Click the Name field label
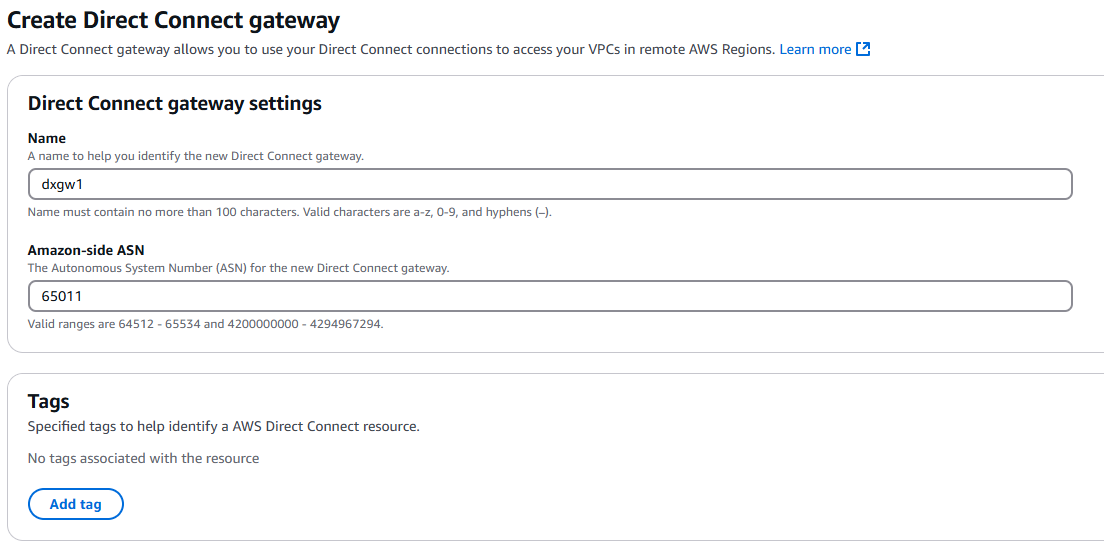1104x549 pixels. point(46,138)
